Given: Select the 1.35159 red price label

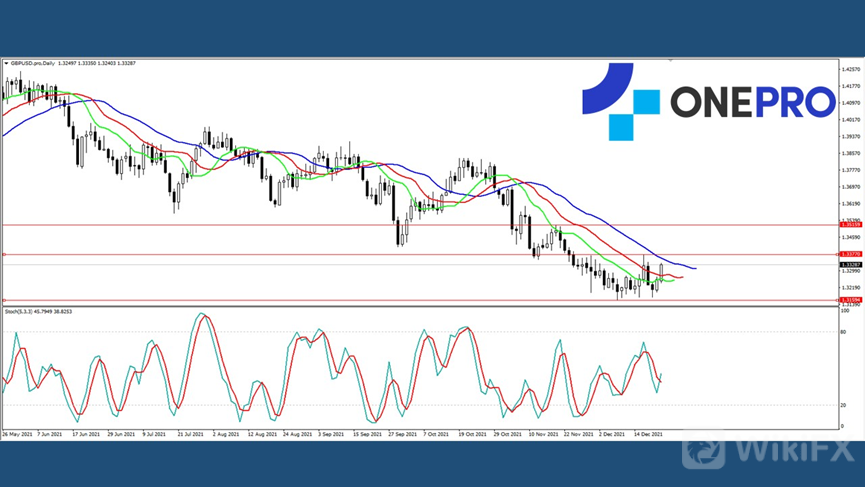Looking at the screenshot, I should pyautogui.click(x=850, y=225).
